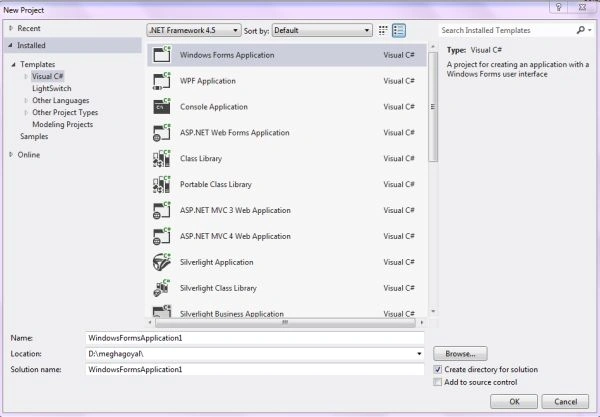Screen dimensions: 600x417
Task: Click the Solution name input field
Action: point(254,369)
